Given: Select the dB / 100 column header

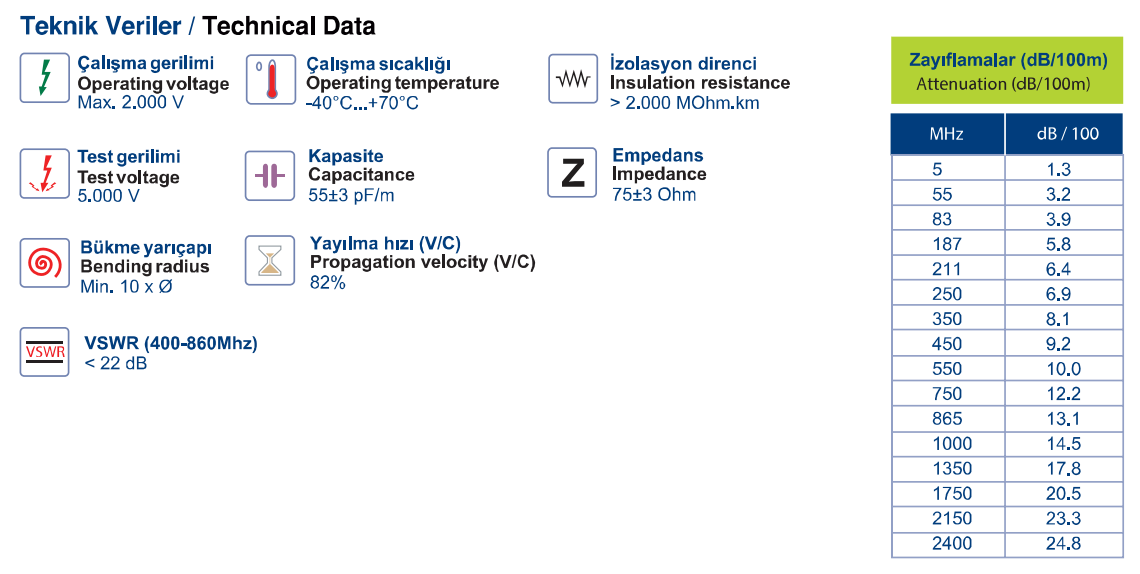Looking at the screenshot, I should click(1064, 134).
